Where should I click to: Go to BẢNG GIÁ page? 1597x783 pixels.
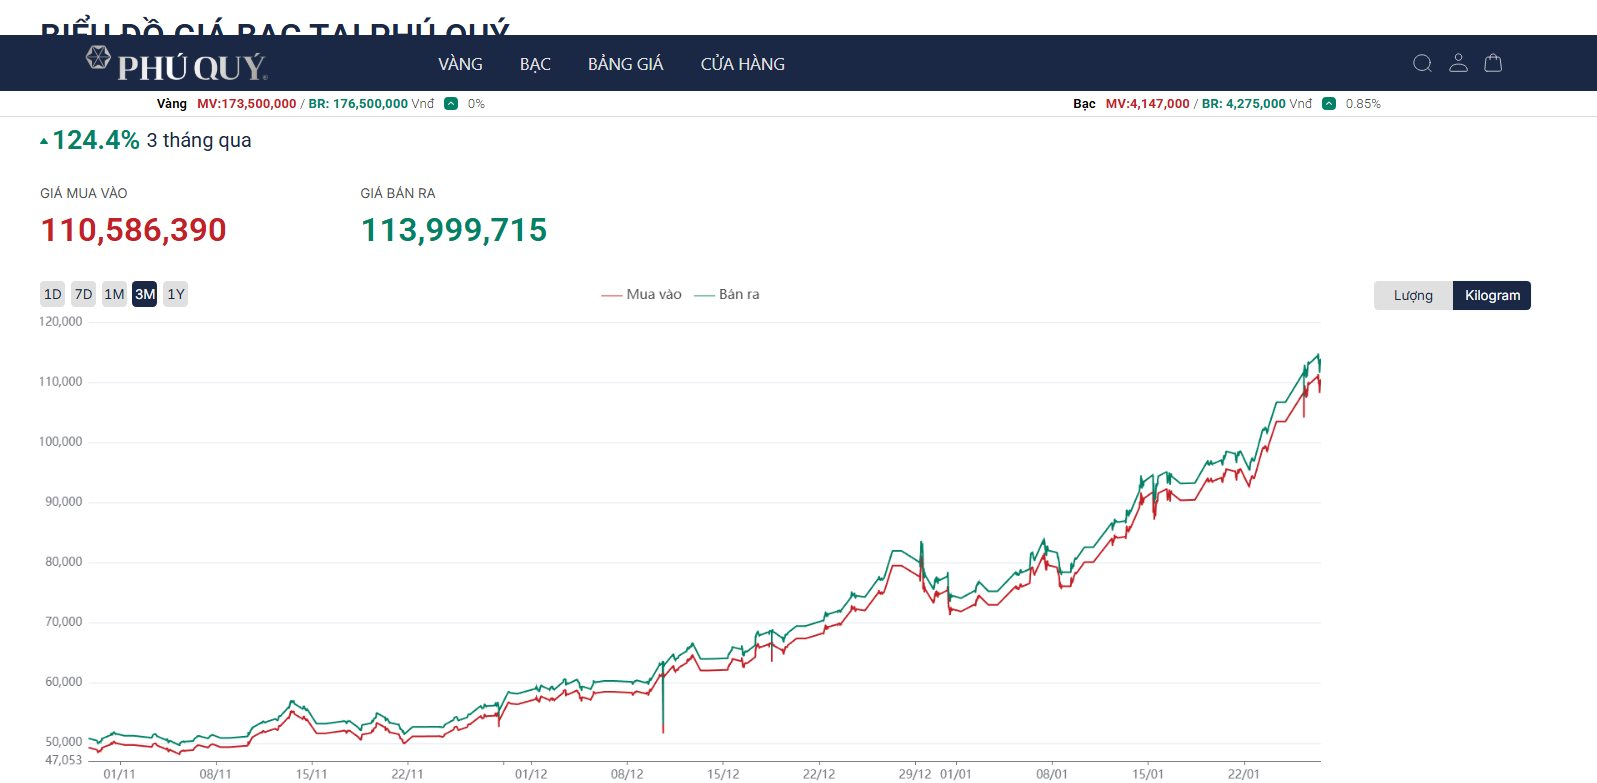[x=625, y=64]
